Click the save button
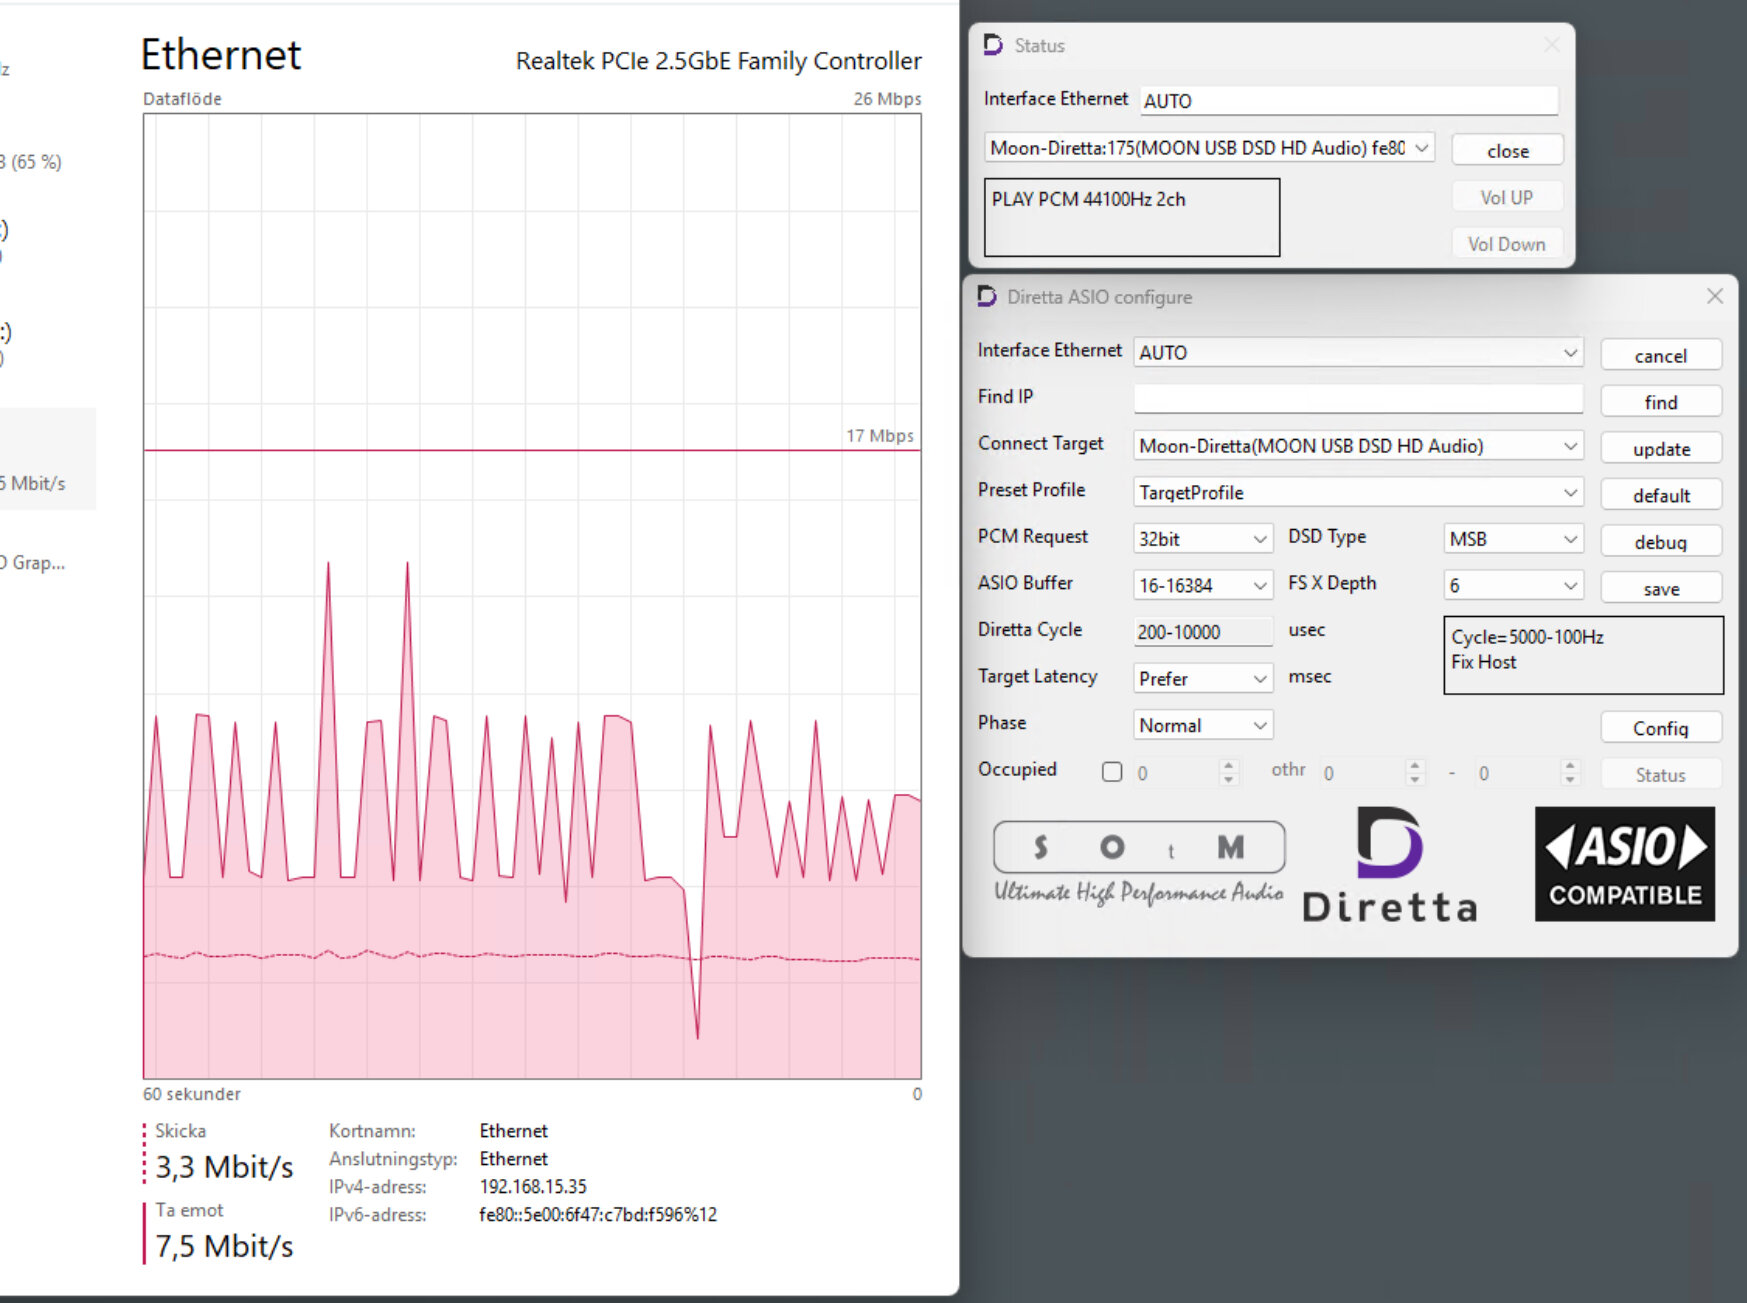 1661,588
